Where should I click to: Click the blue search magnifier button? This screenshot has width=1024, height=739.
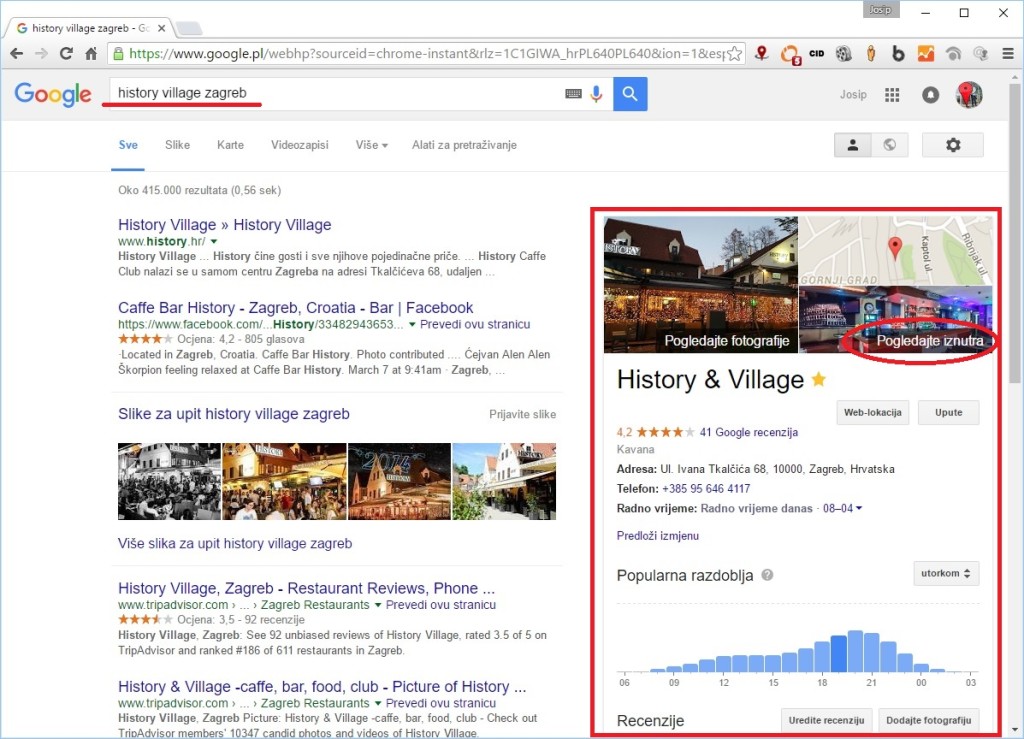630,94
